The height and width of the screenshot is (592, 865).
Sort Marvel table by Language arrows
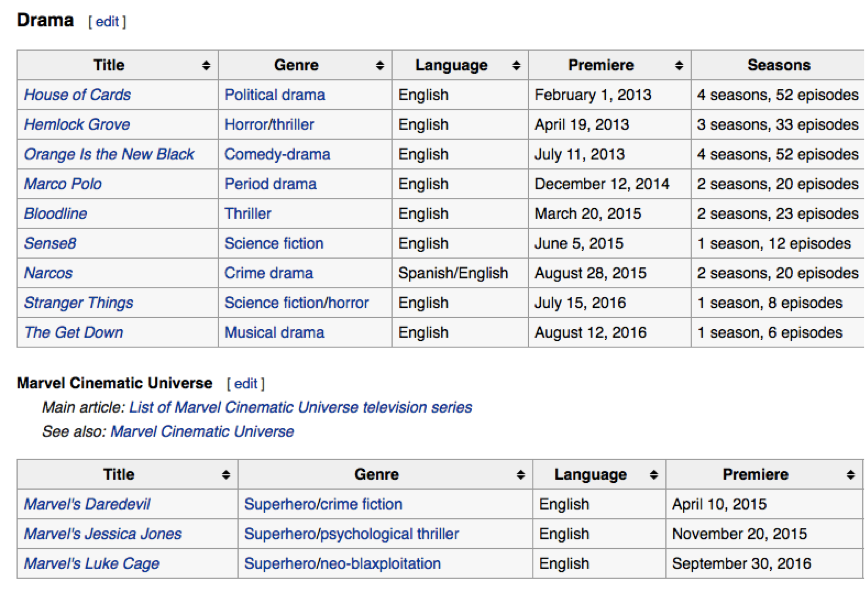point(654,475)
